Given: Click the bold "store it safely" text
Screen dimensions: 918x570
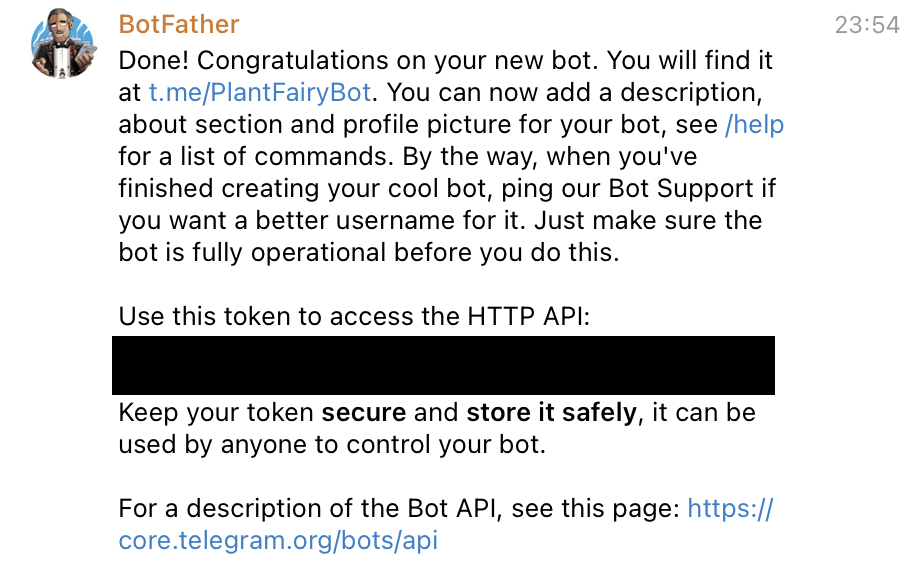Looking at the screenshot, I should click(x=551, y=413).
